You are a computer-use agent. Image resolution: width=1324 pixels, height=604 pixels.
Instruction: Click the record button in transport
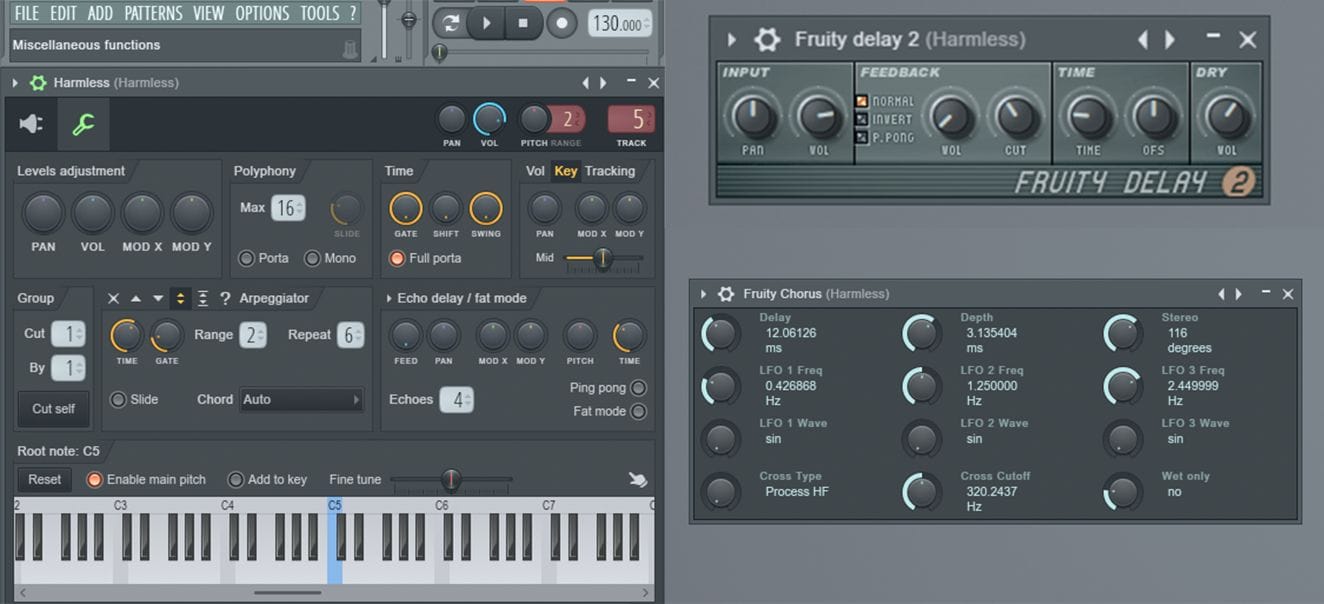[x=562, y=23]
